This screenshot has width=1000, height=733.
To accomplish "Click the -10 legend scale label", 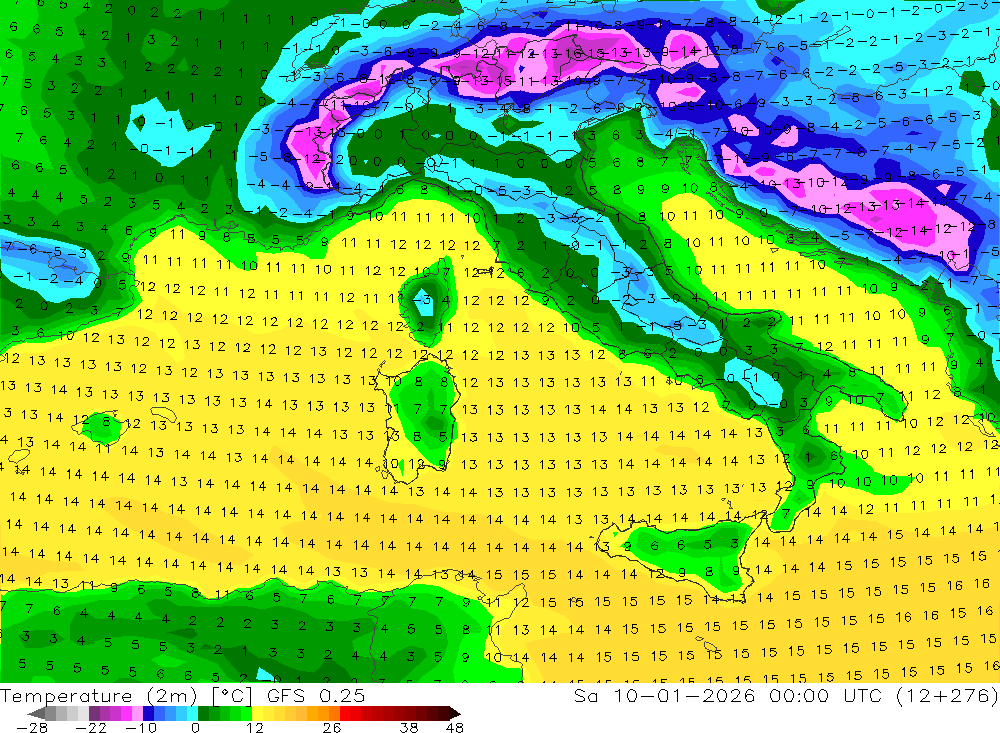I will (141, 727).
